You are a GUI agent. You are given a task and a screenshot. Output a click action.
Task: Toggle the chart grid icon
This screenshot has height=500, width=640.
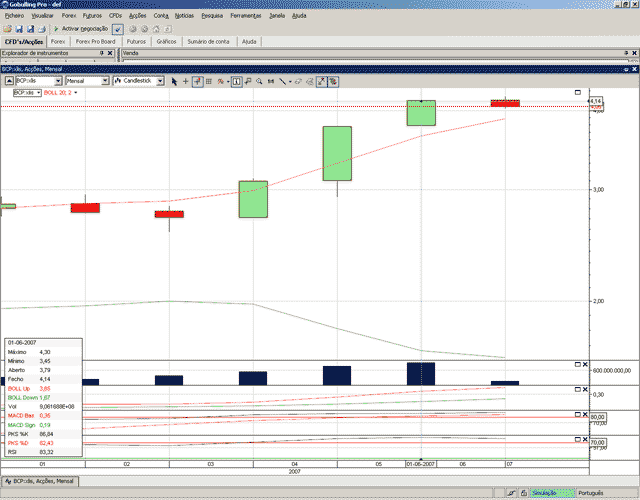[209, 82]
